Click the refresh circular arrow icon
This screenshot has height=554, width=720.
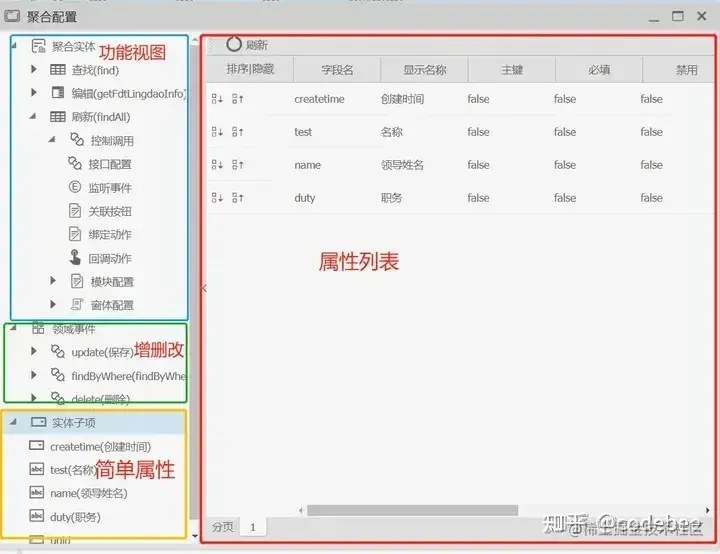tap(233, 45)
